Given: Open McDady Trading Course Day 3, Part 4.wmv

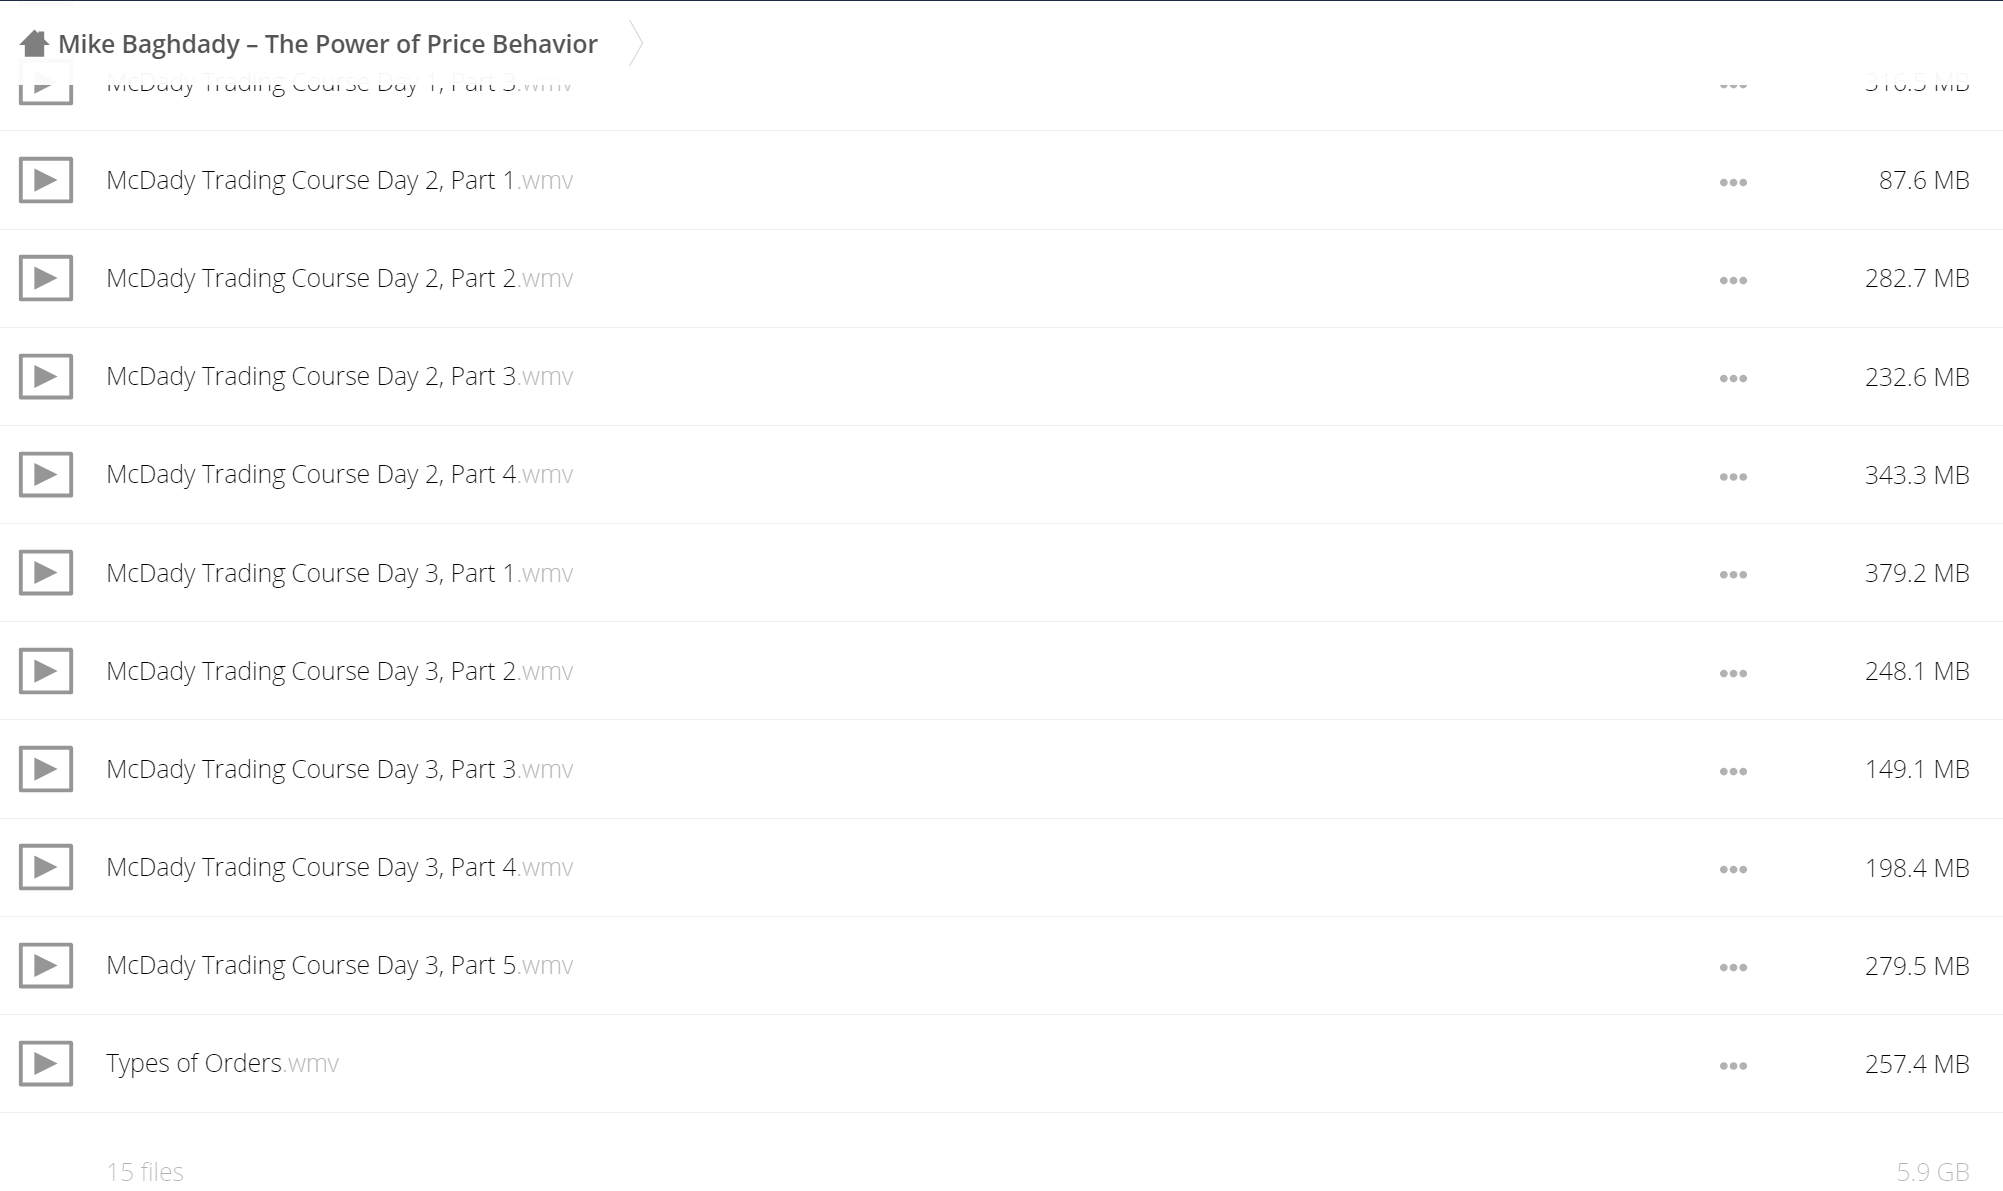Looking at the screenshot, I should [340, 867].
